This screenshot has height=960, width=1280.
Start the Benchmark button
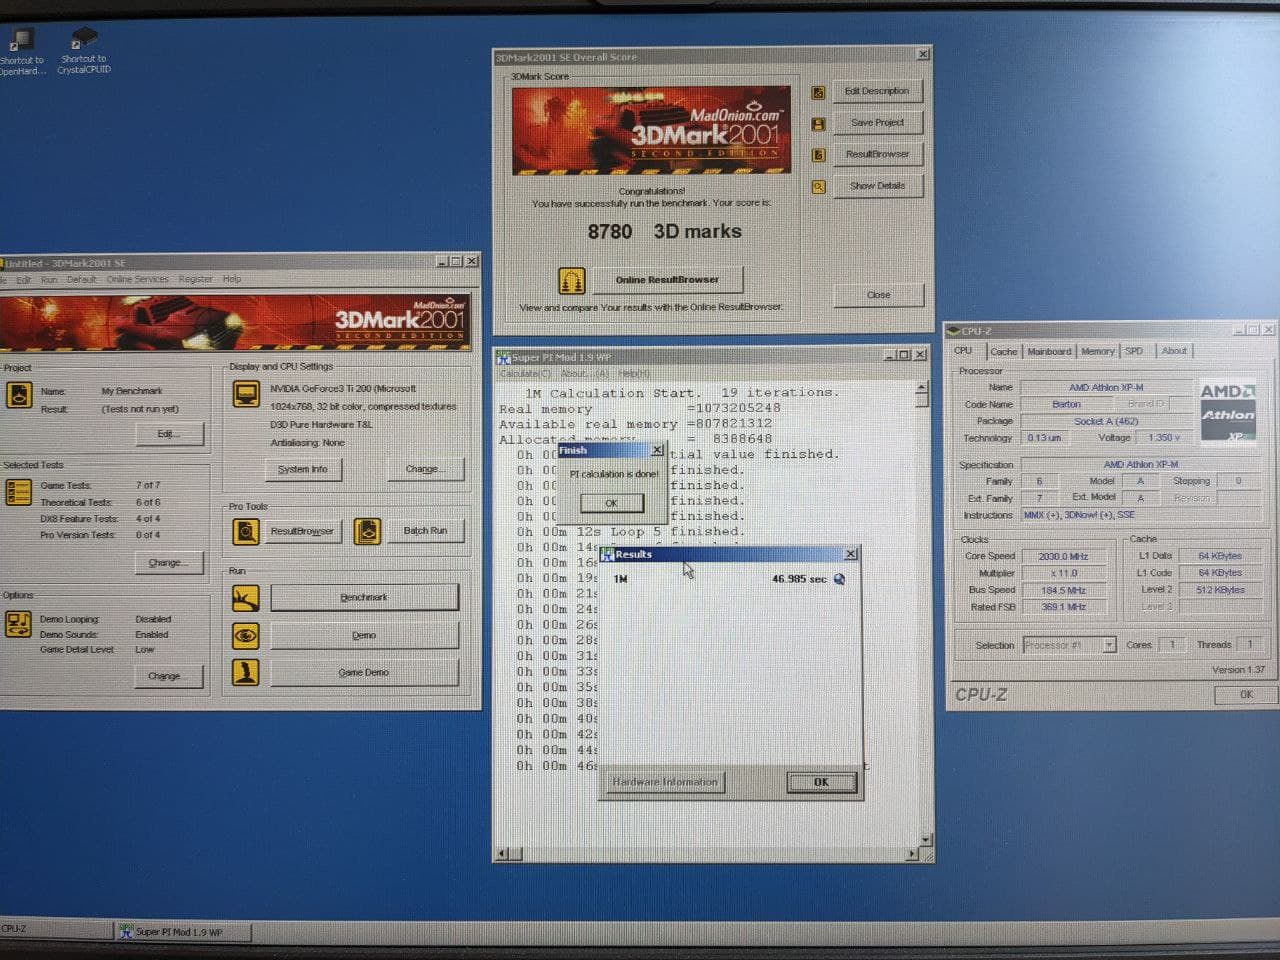[364, 598]
